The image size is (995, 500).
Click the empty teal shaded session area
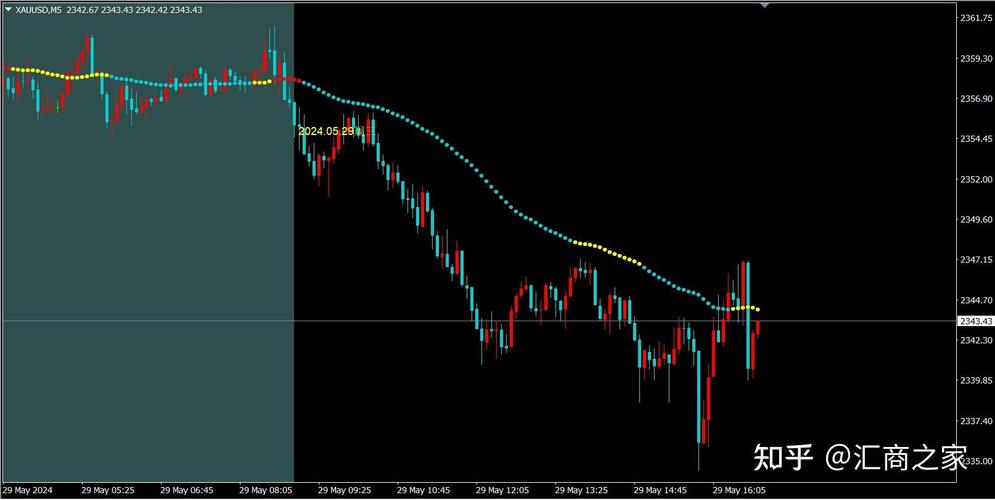(x=150, y=300)
